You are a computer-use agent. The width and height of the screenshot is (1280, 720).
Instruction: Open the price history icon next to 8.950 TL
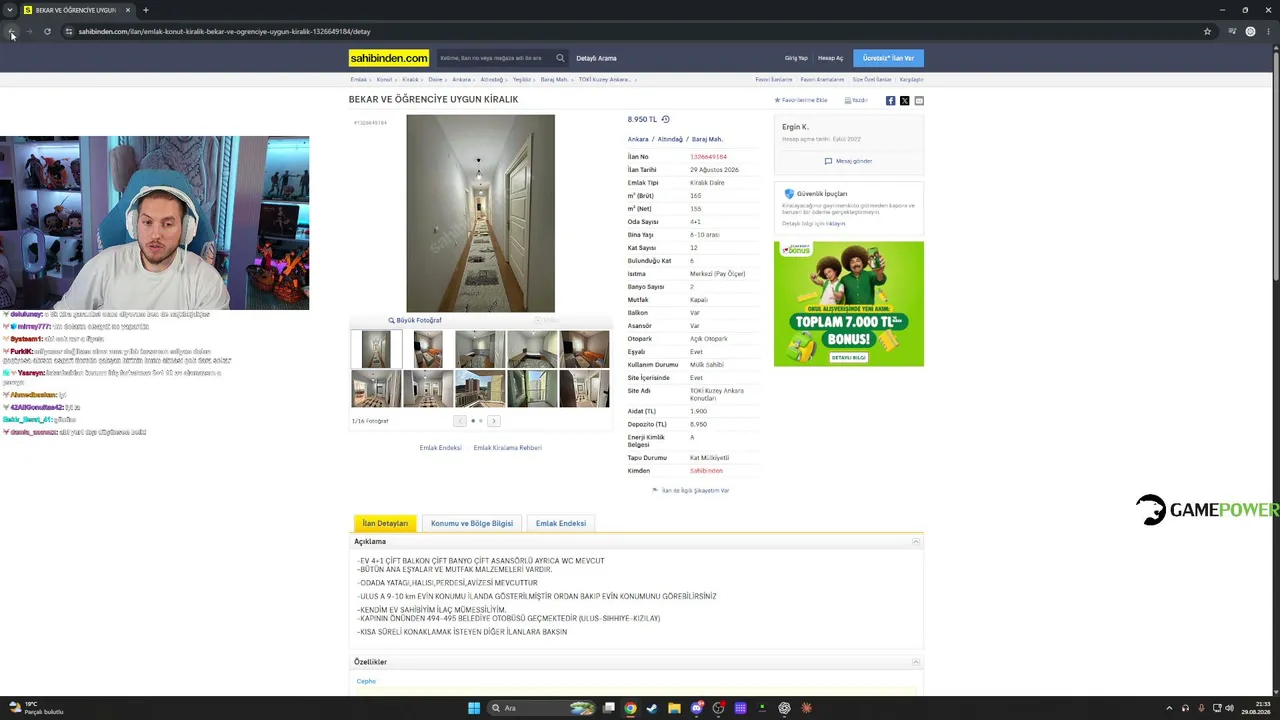pos(665,120)
